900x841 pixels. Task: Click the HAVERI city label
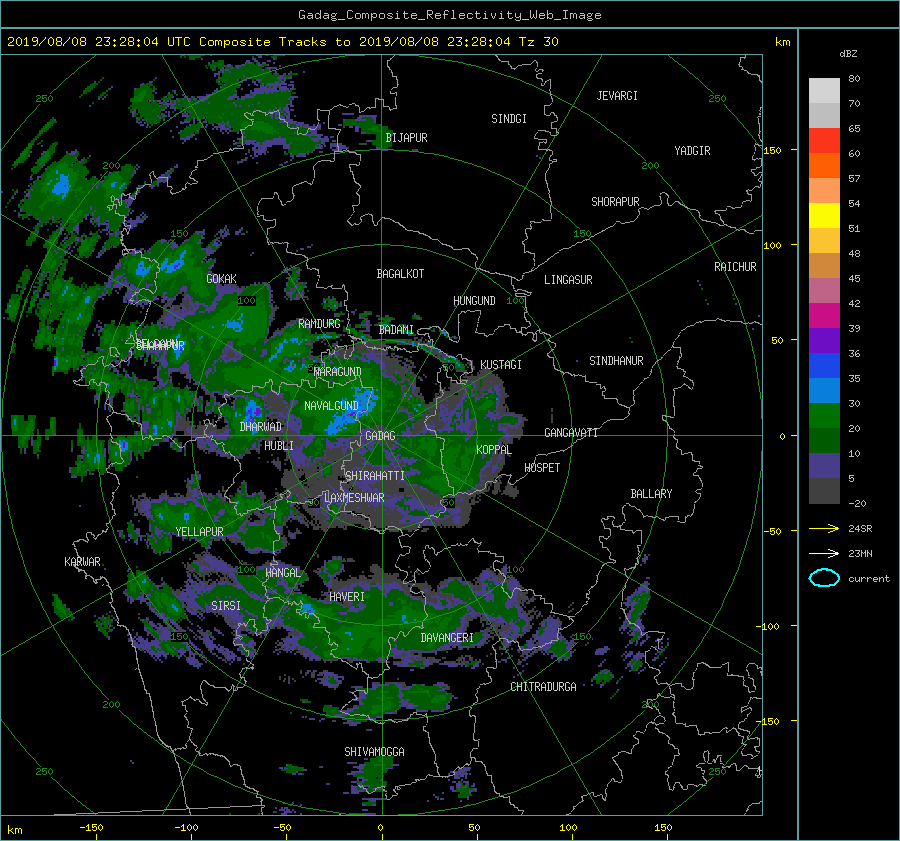pyautogui.click(x=347, y=597)
